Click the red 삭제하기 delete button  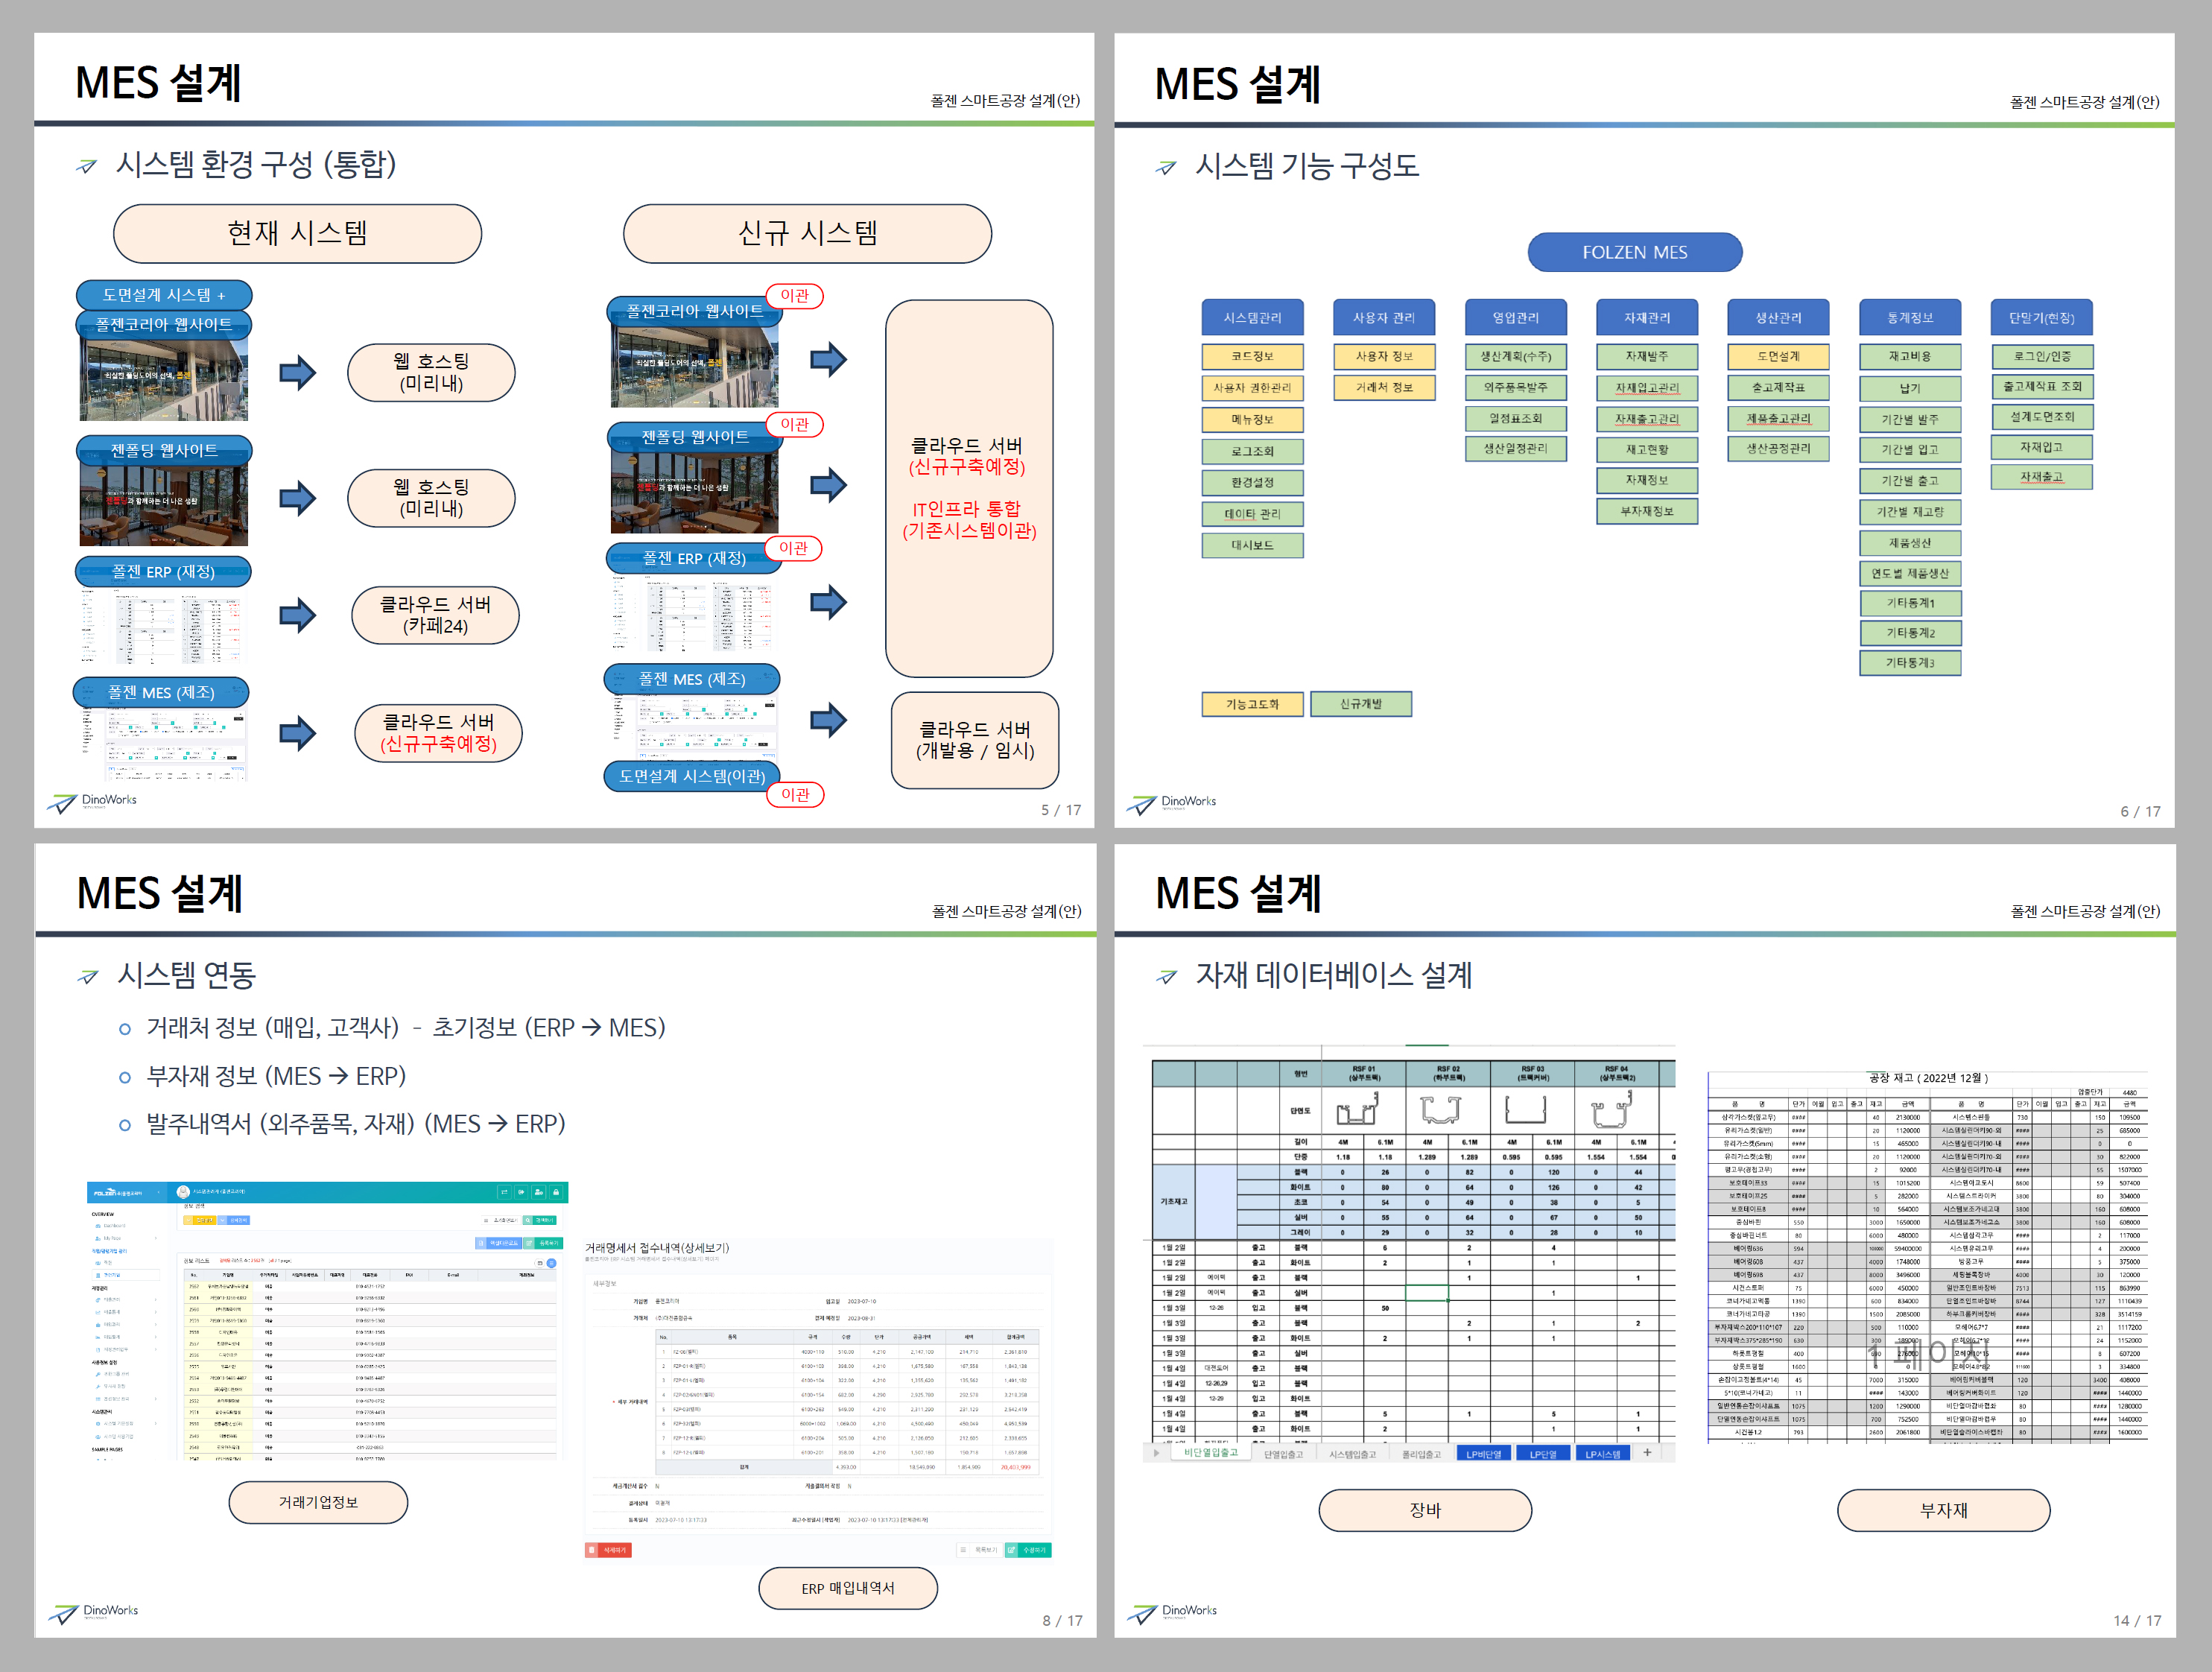pyautogui.click(x=608, y=1550)
